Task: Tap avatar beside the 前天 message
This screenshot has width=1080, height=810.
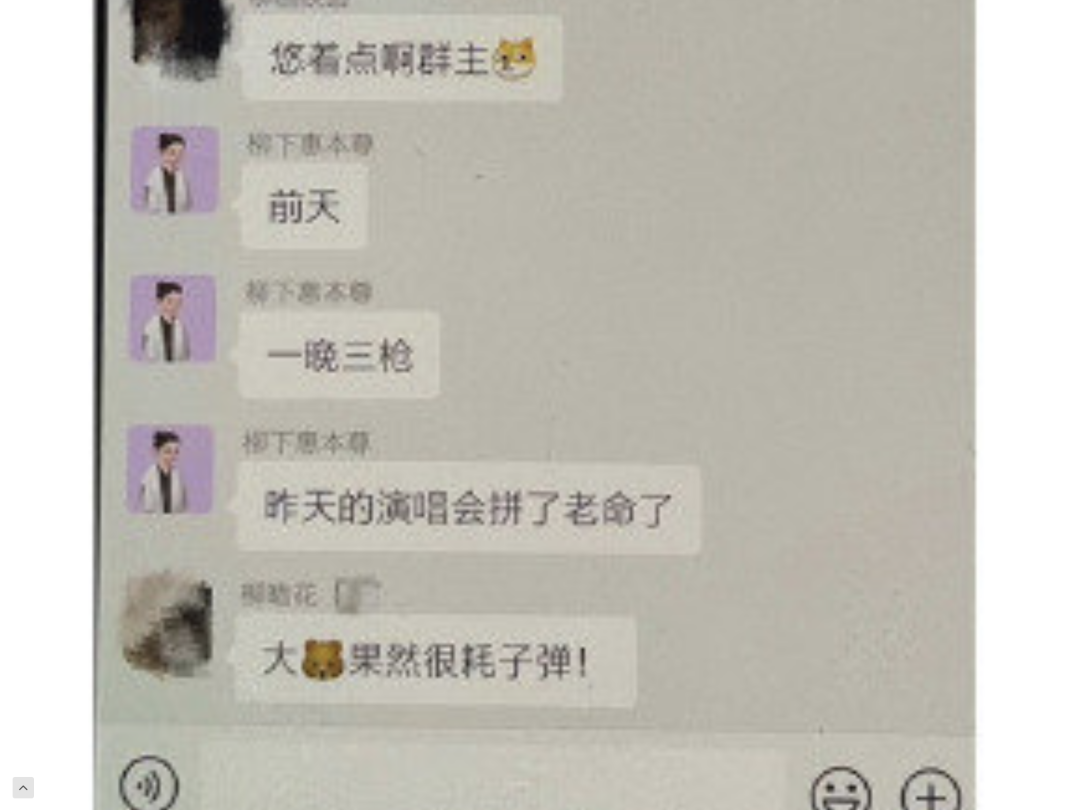Action: [x=174, y=169]
